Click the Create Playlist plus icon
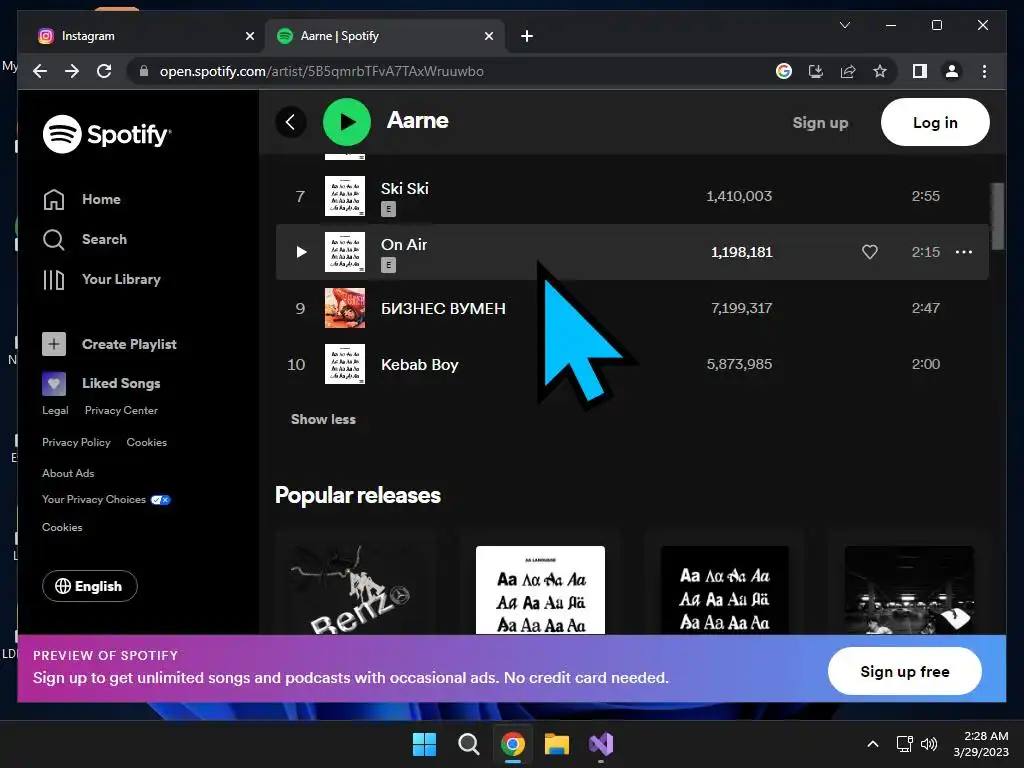Screen dimensions: 1024x768 coord(54,344)
